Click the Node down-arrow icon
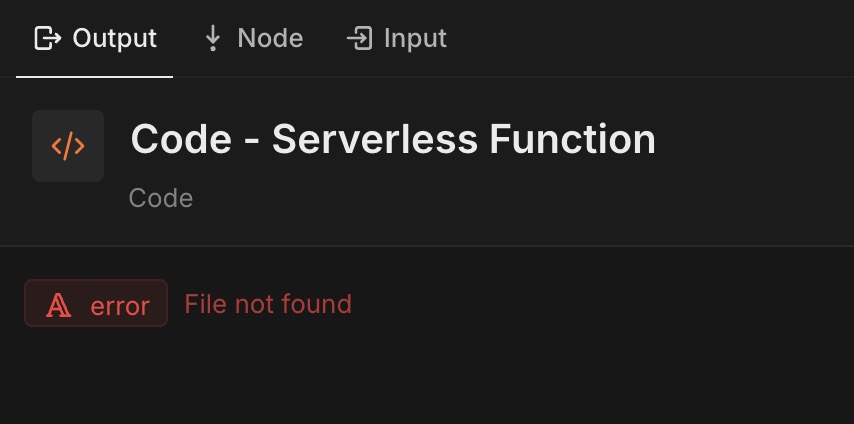 [x=213, y=39]
